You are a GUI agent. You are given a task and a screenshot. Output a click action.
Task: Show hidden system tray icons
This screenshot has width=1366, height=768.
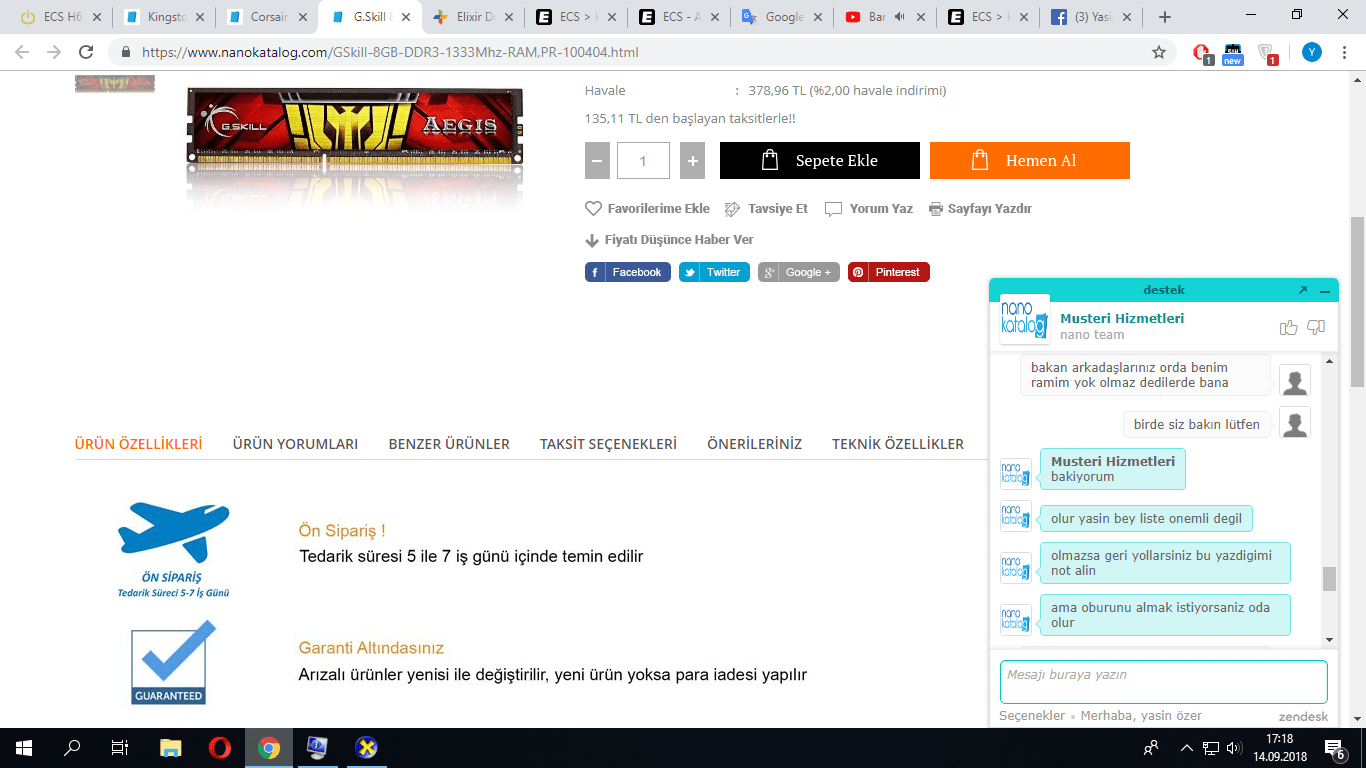(1187, 748)
